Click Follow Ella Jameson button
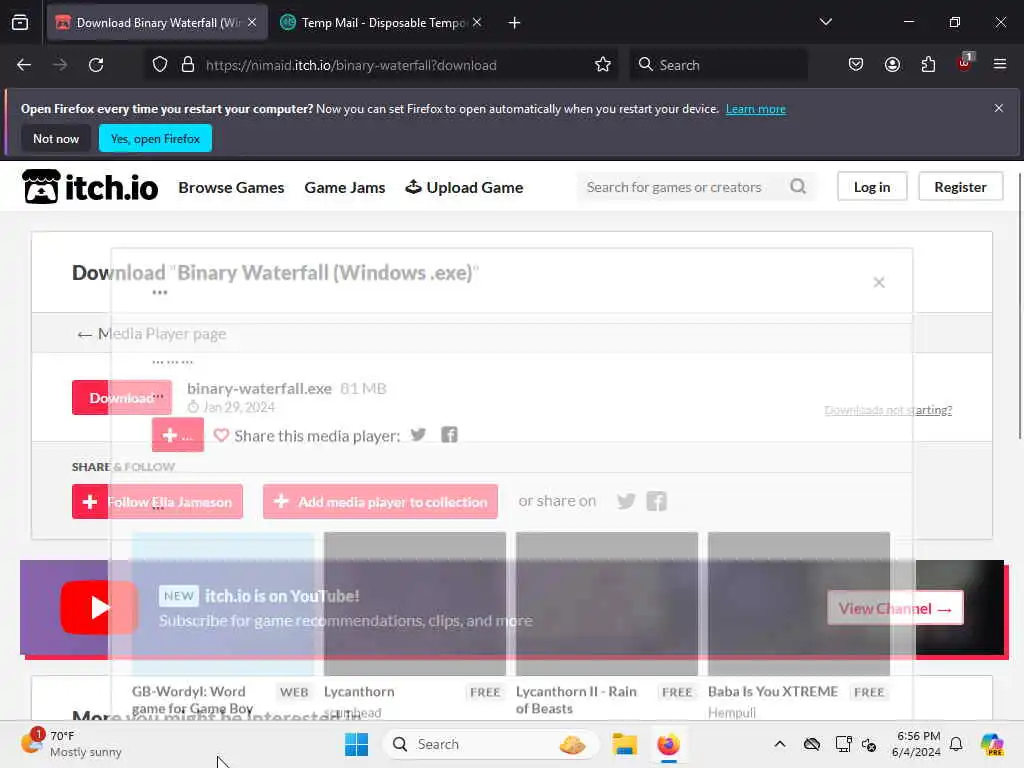This screenshot has height=768, width=1024. click(157, 502)
